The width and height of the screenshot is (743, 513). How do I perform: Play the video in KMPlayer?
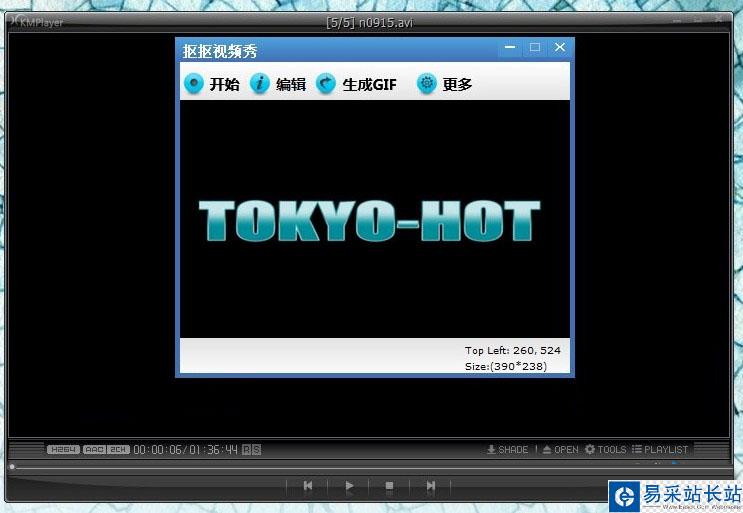349,486
